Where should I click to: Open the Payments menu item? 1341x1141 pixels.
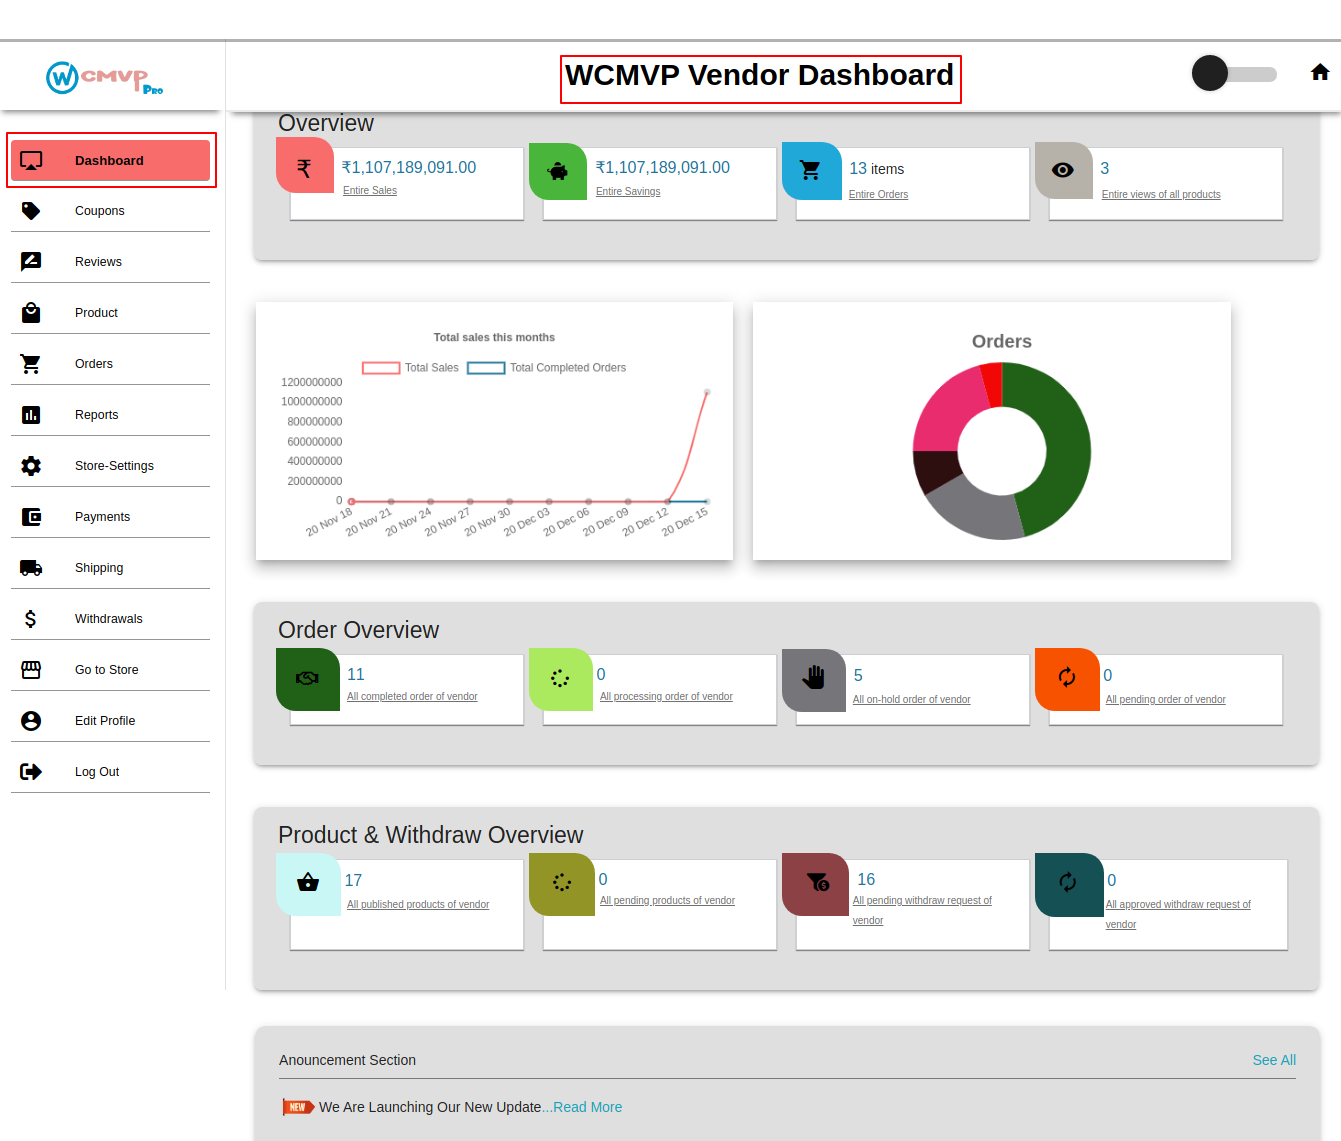coord(110,517)
